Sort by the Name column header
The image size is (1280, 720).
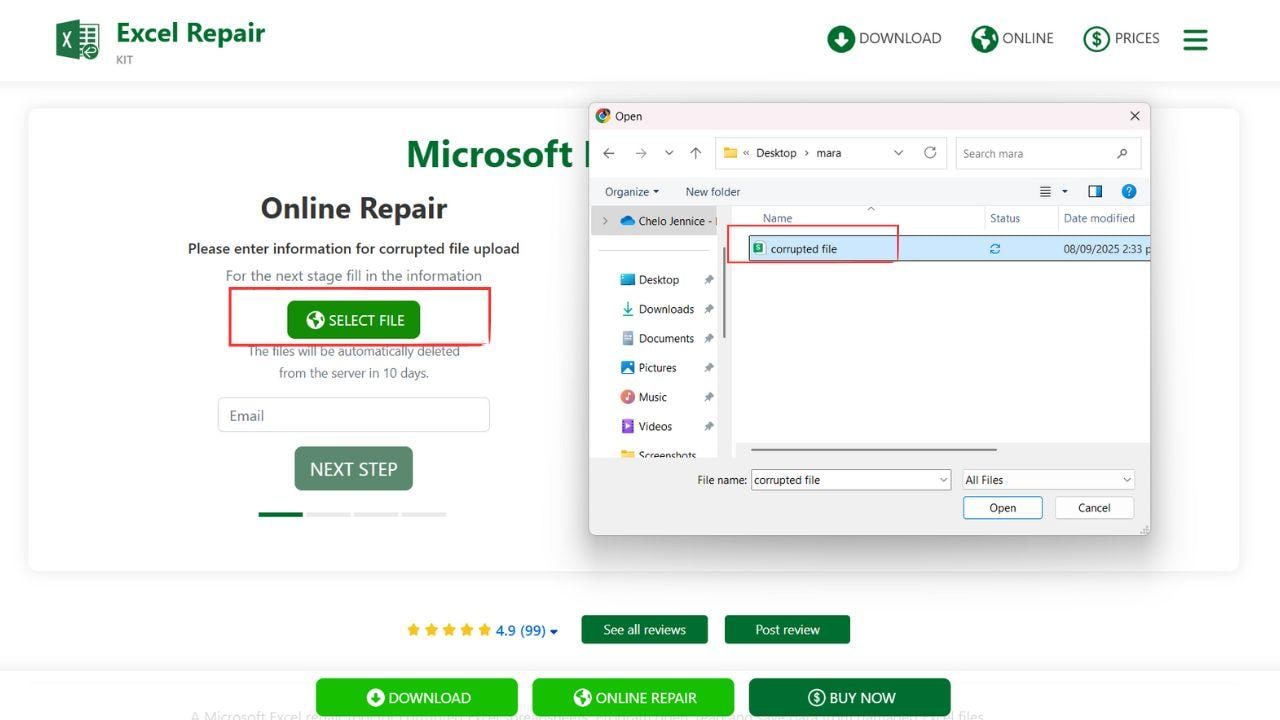[x=777, y=218]
